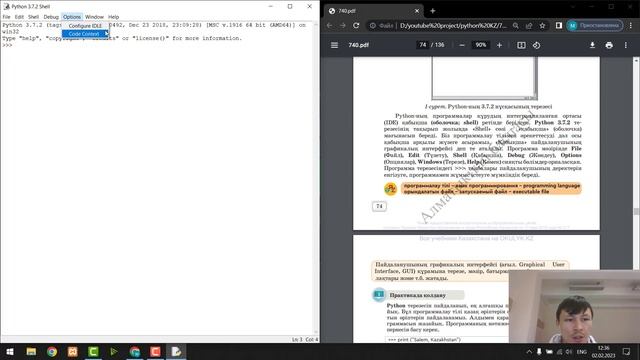Screen dimensions: 640x360
Task: Toggle the PDF sidebar hamburger menu
Action: (334, 45)
